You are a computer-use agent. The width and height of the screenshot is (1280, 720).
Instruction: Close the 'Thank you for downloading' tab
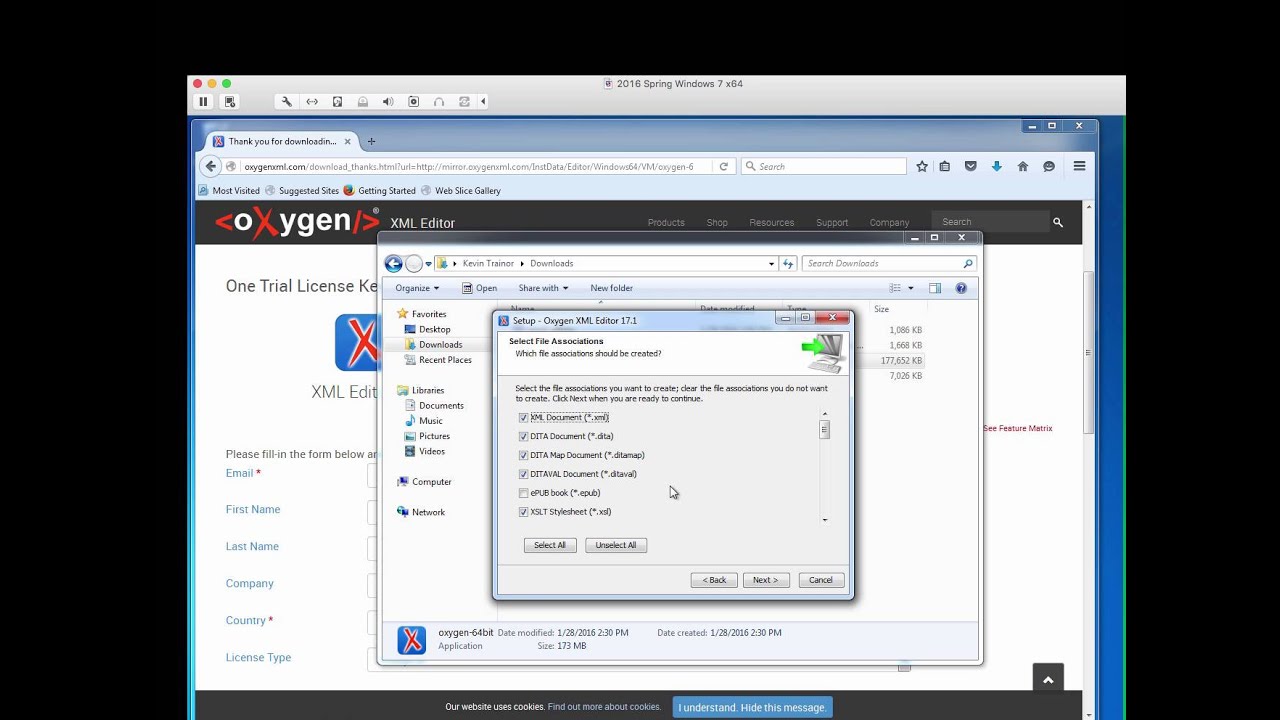pyautogui.click(x=347, y=141)
